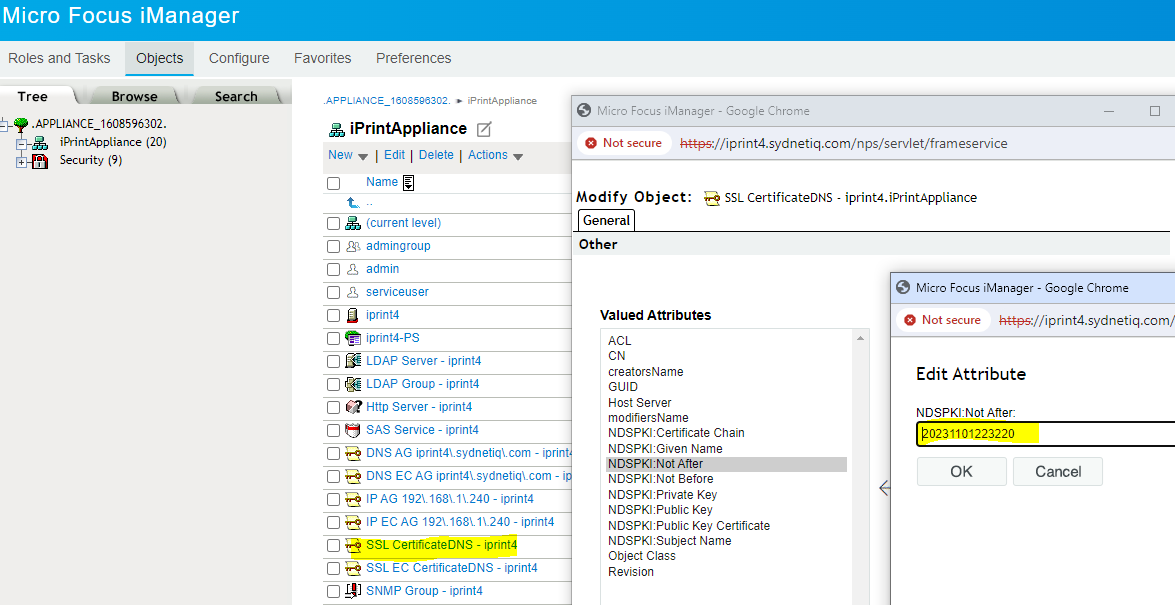Click the Not secure warning icon in Chrome
This screenshot has height=605, width=1175.
pyautogui.click(x=593, y=142)
